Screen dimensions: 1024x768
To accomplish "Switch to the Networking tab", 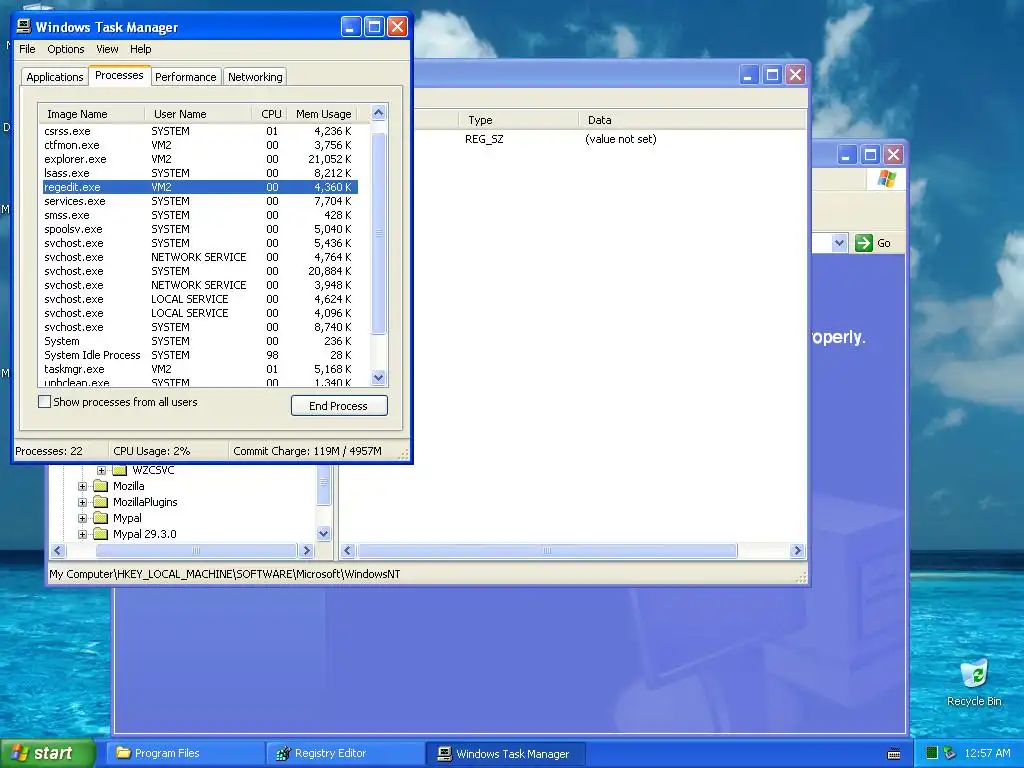I will click(x=255, y=77).
